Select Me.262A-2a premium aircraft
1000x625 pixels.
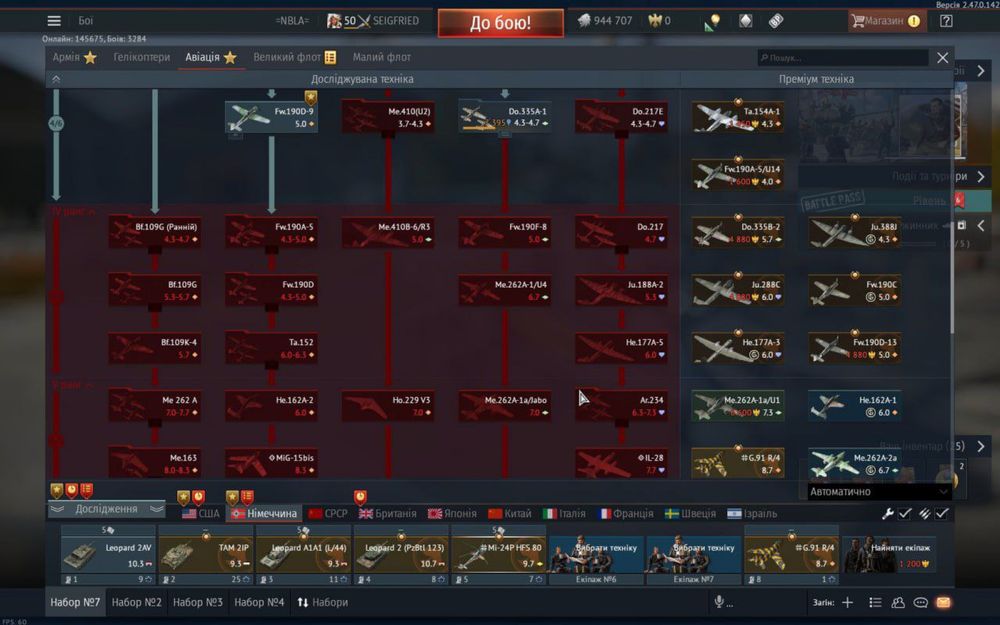coord(855,464)
